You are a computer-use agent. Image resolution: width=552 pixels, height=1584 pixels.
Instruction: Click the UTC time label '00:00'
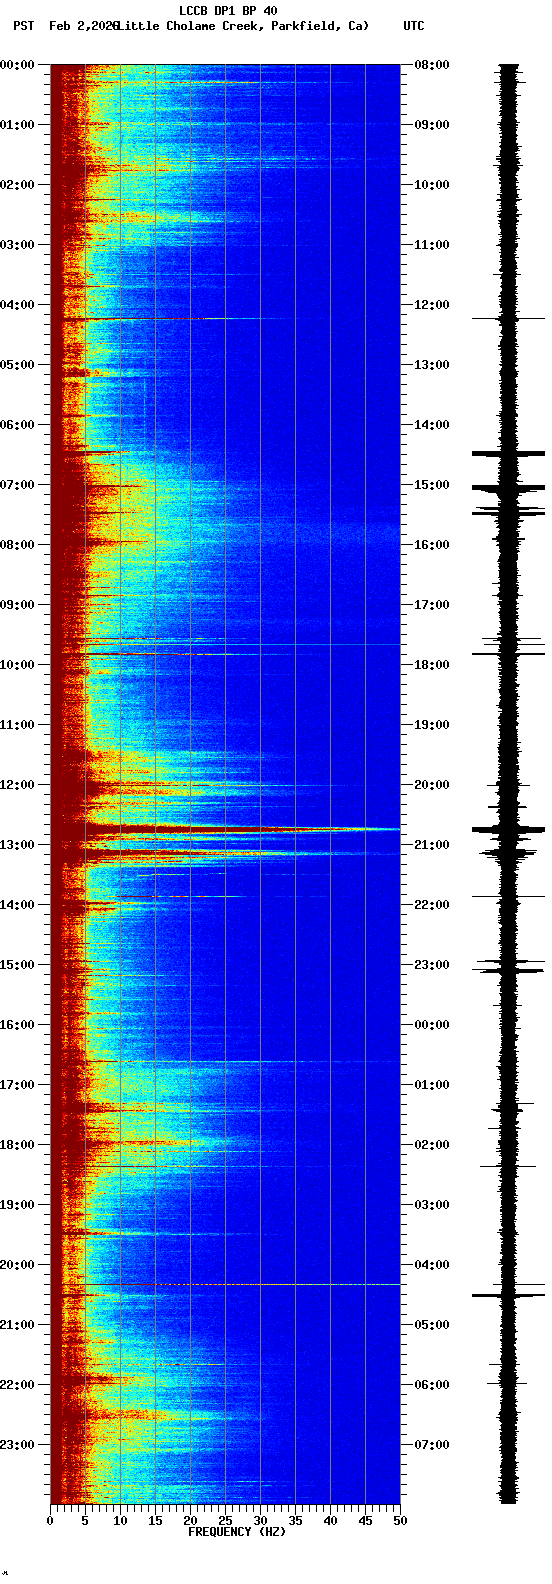[432, 1025]
